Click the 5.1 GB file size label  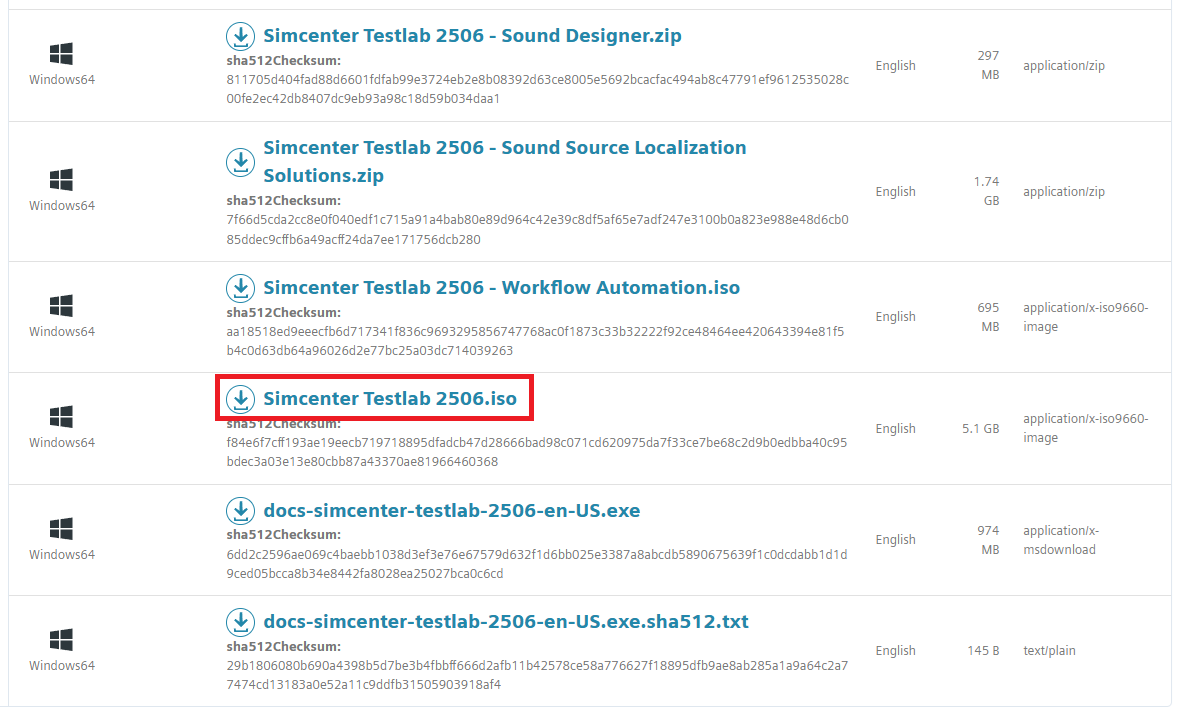[983, 428]
